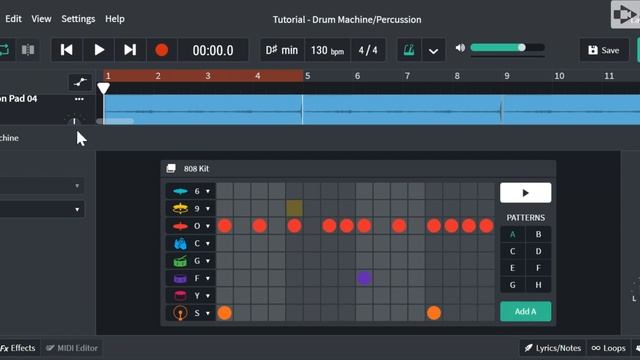Toggle the cycle loop mode
640x360 pixels.
click(x=5, y=50)
